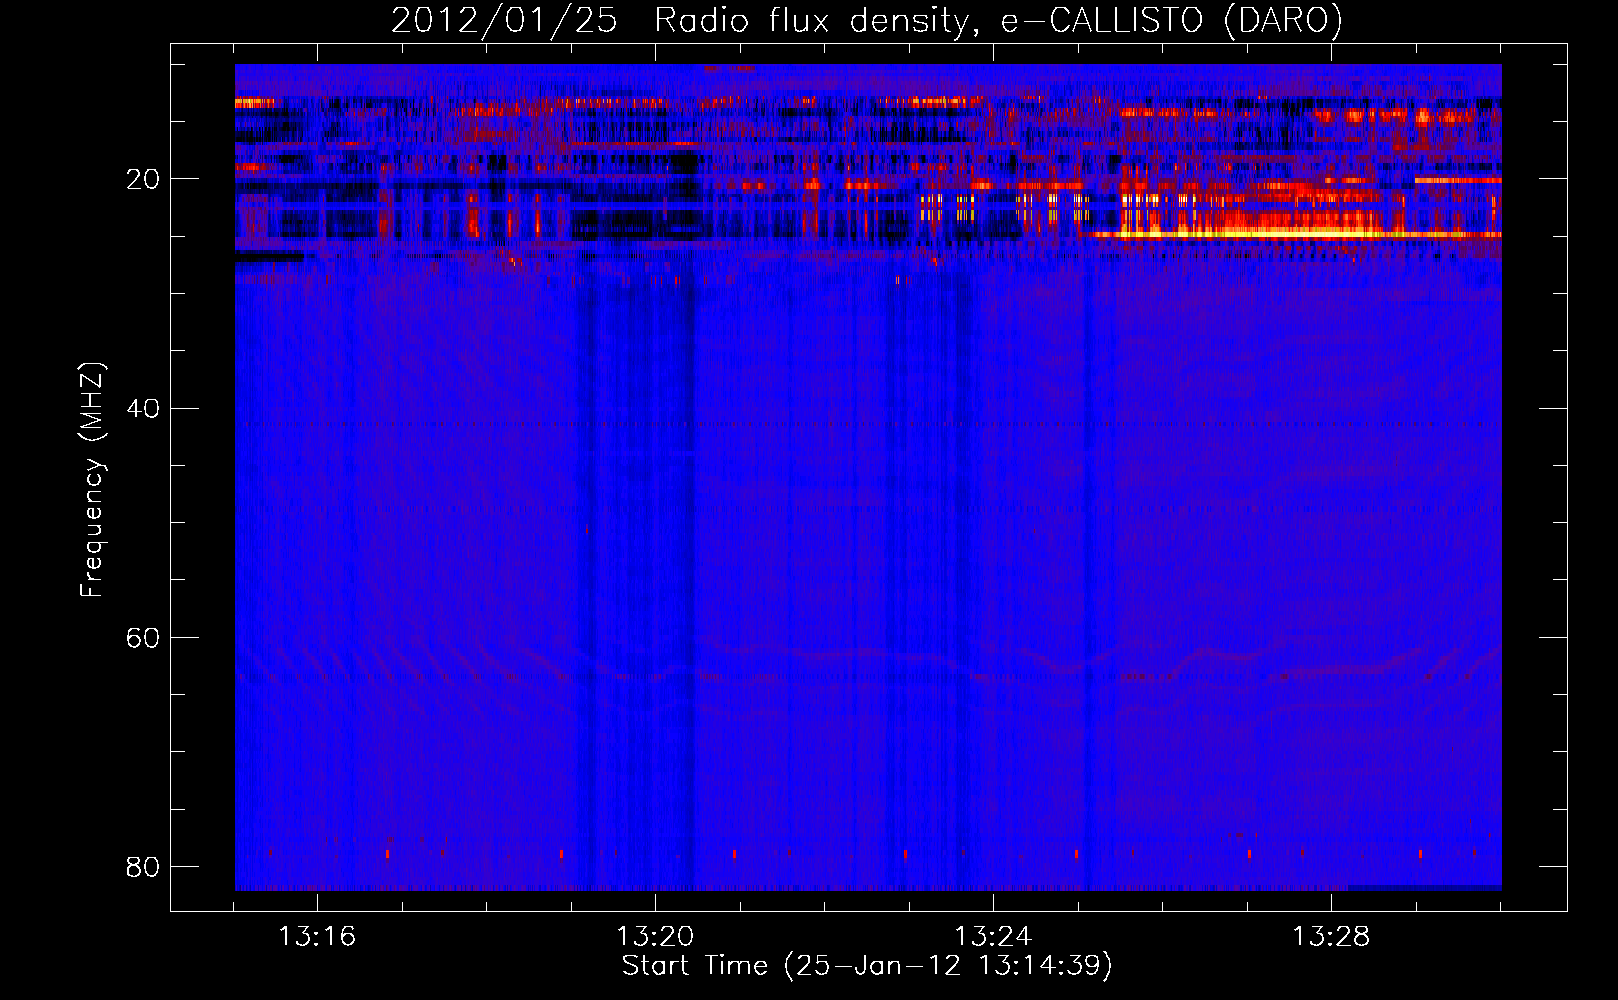This screenshot has height=1000, width=1618.
Task: Click the 'Frequency (MHZ)' axis label
Action: 91,480
